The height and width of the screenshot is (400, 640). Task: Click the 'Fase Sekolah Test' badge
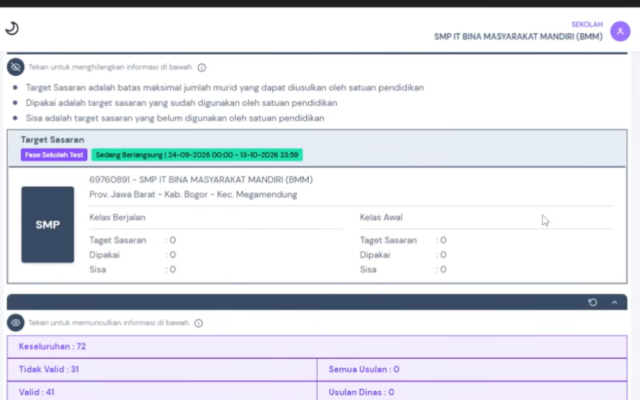pos(54,155)
